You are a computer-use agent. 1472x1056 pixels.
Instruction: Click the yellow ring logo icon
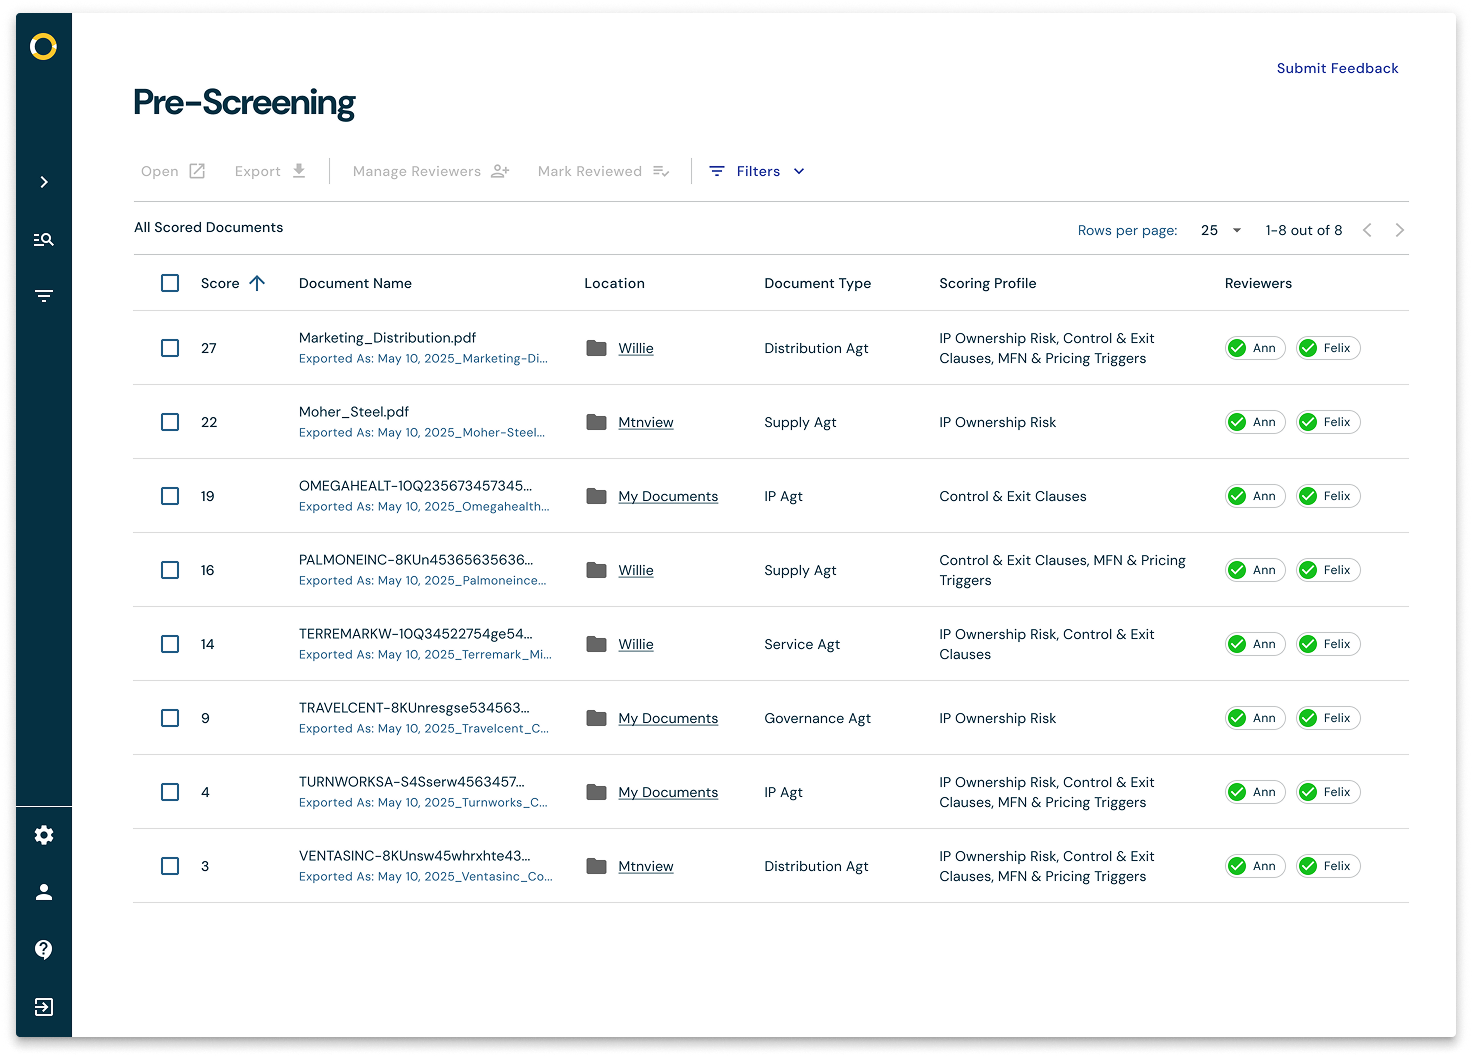click(43, 47)
